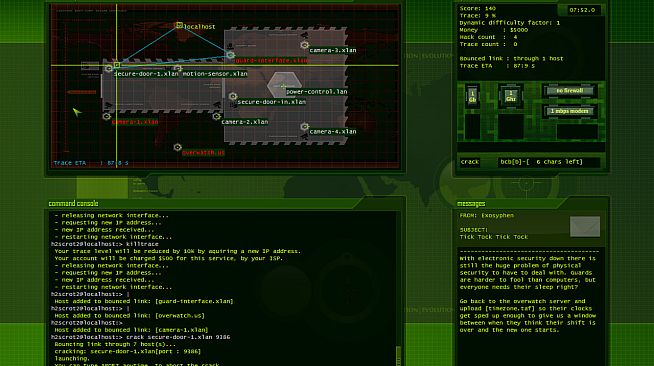Click the 'camera-1.xlan' red label on map

(135, 122)
